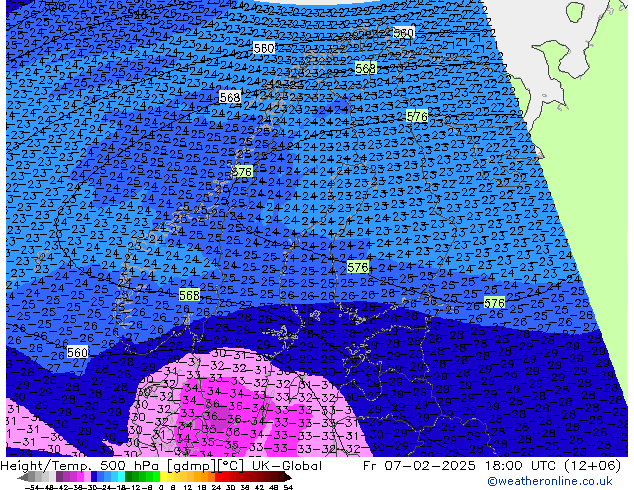The image size is (634, 490).
Task: Pick the green swatch at -12 in the legend
Action: pos(135,478)
